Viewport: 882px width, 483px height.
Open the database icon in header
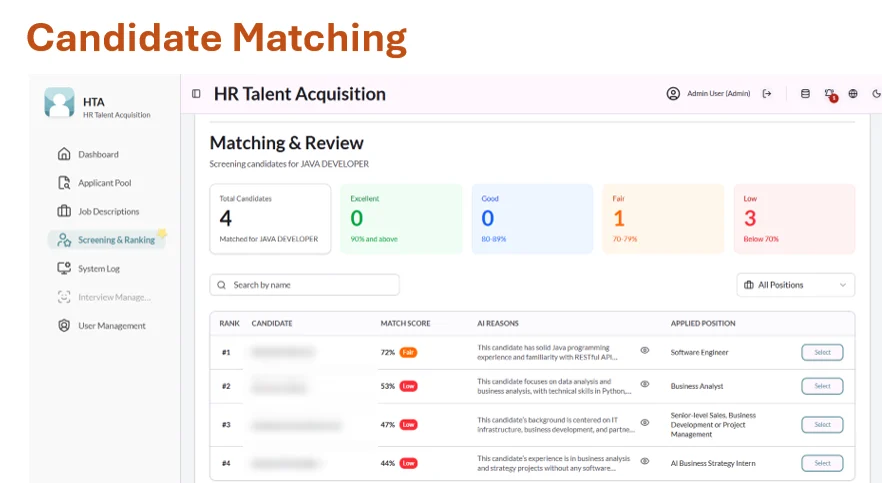[x=805, y=93]
